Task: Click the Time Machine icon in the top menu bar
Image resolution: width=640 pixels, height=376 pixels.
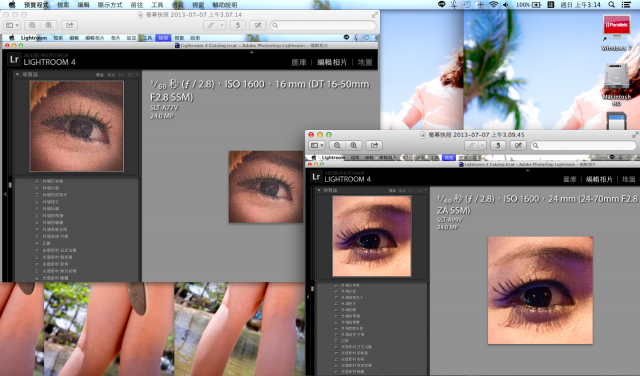Action: (x=467, y=4)
